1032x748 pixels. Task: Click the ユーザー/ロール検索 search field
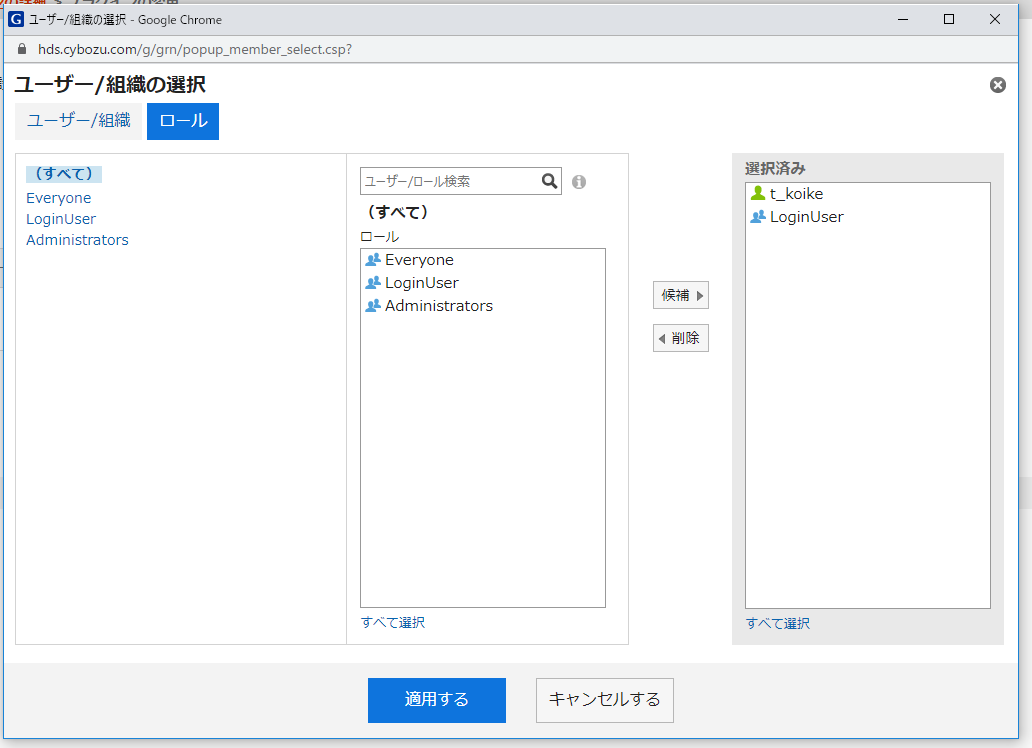(449, 181)
